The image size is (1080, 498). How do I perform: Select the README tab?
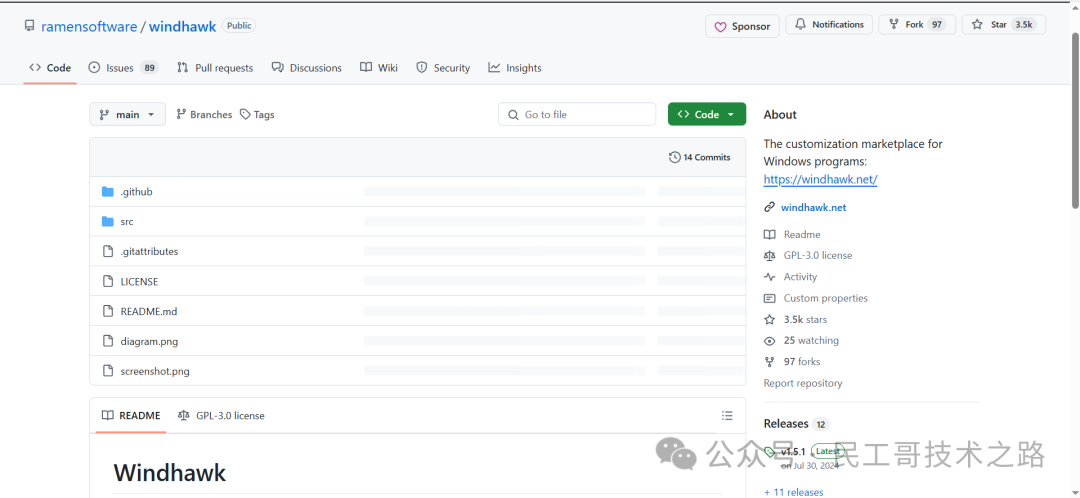tap(131, 415)
